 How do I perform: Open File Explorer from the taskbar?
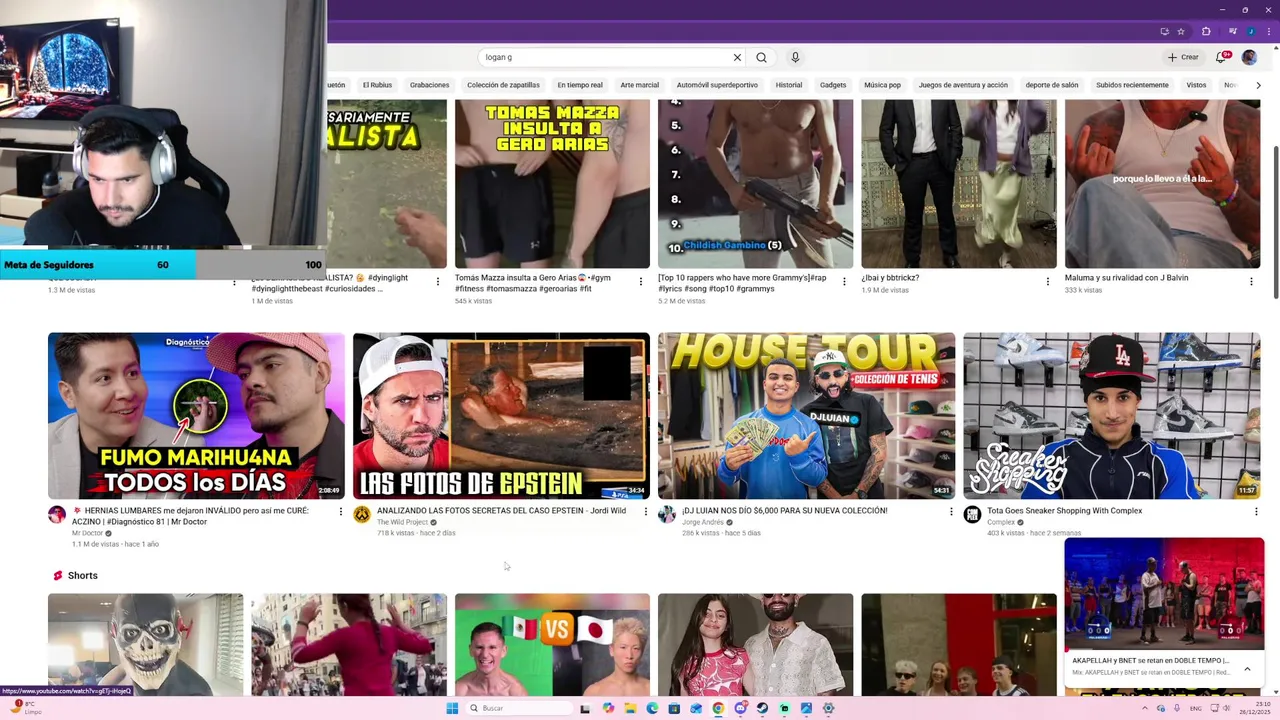click(630, 708)
